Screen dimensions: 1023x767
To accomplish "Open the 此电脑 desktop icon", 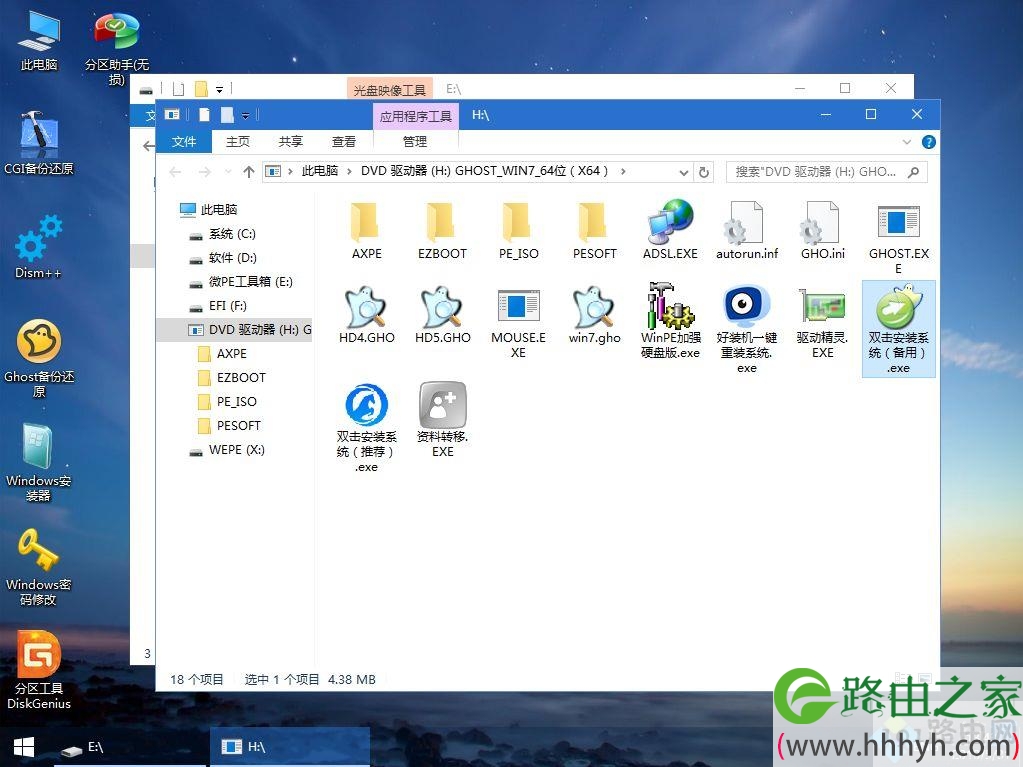I will (x=38, y=40).
